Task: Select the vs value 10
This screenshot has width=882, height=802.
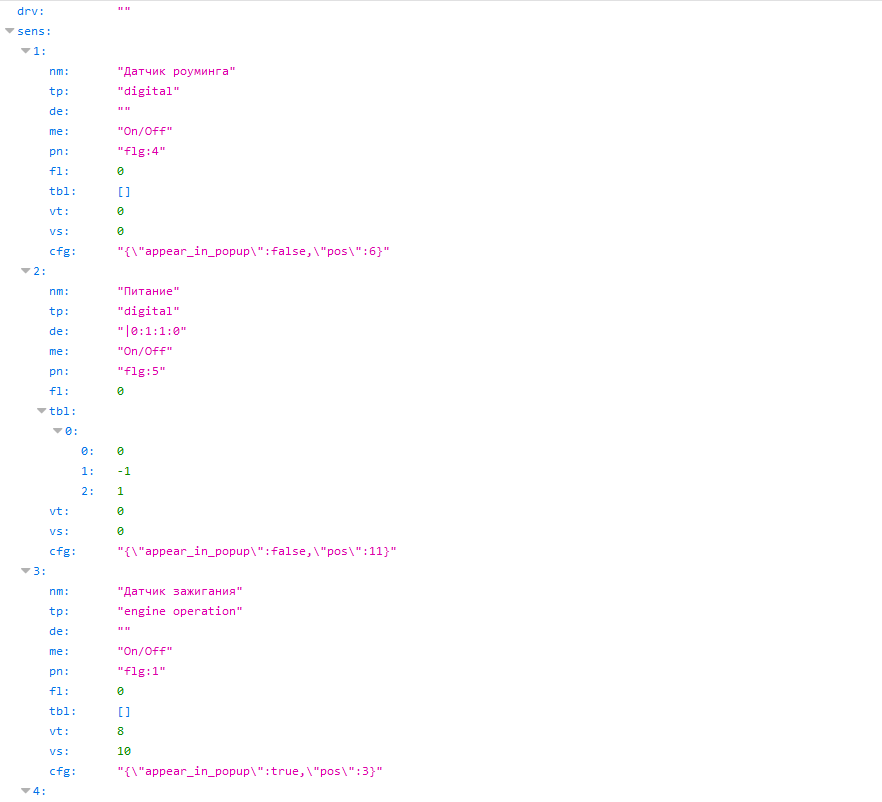Action: (x=124, y=751)
